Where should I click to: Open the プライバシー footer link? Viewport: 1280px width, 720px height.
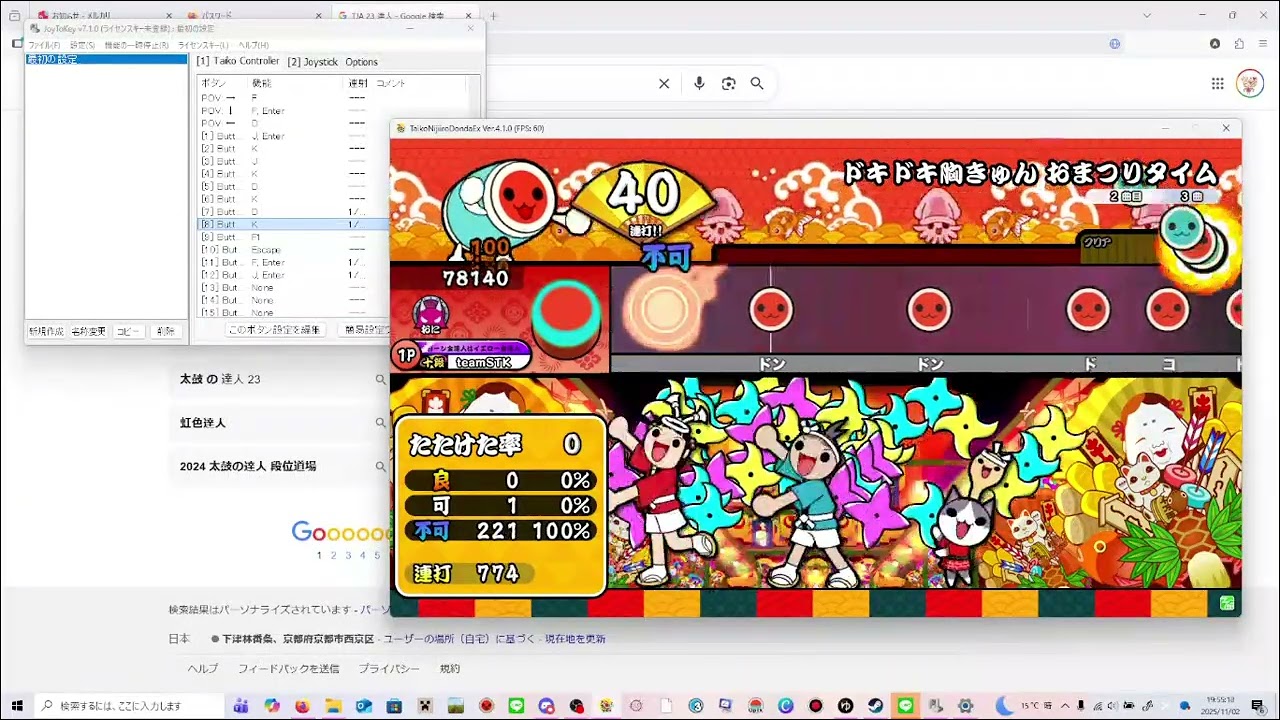click(x=389, y=669)
